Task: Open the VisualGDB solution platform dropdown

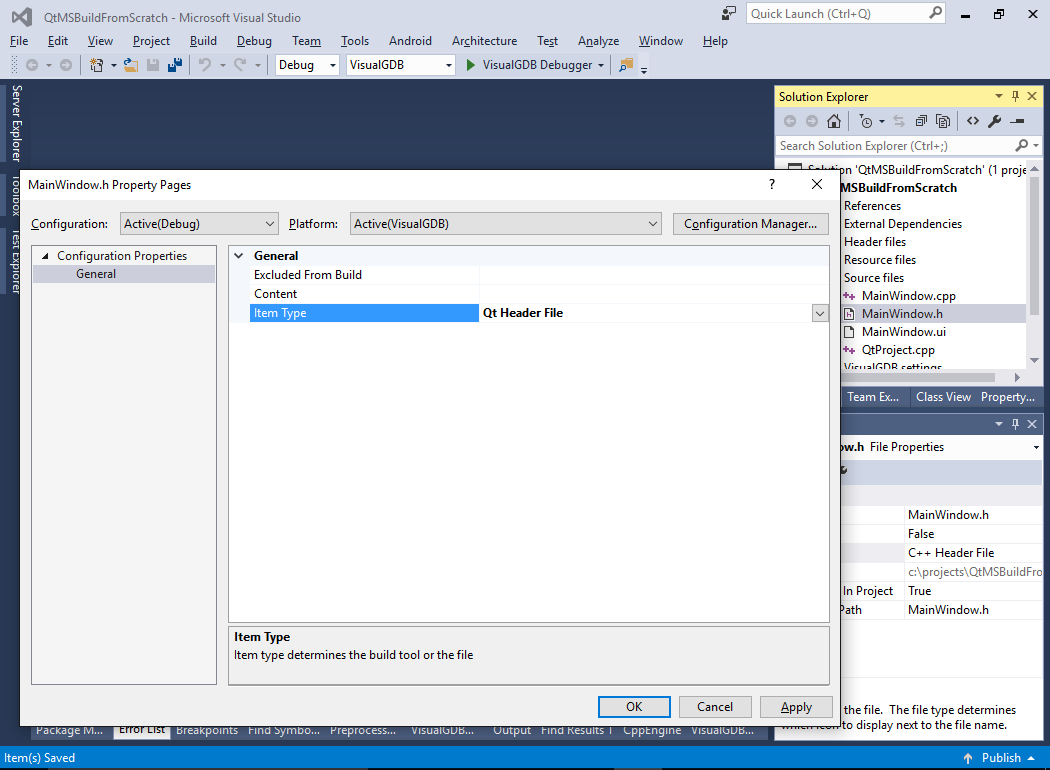Action: (x=400, y=65)
